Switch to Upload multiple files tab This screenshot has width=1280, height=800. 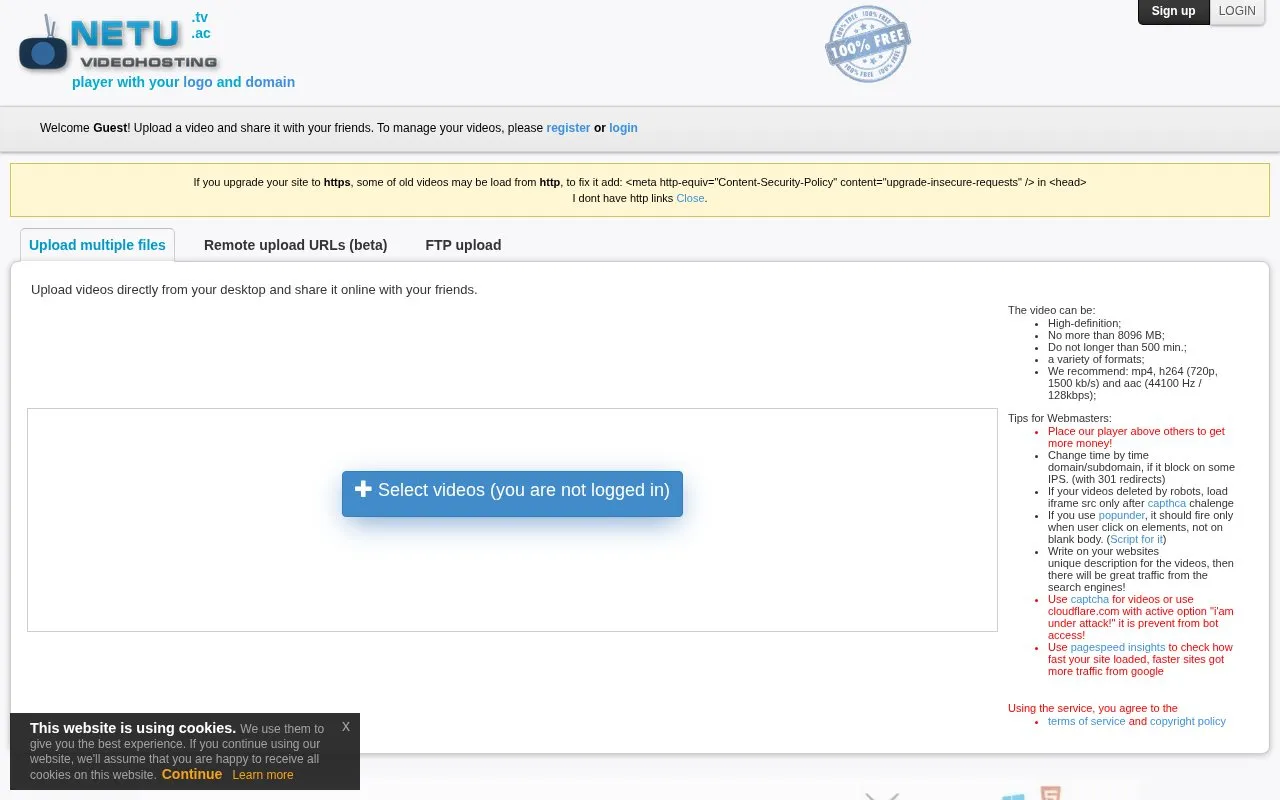97,245
